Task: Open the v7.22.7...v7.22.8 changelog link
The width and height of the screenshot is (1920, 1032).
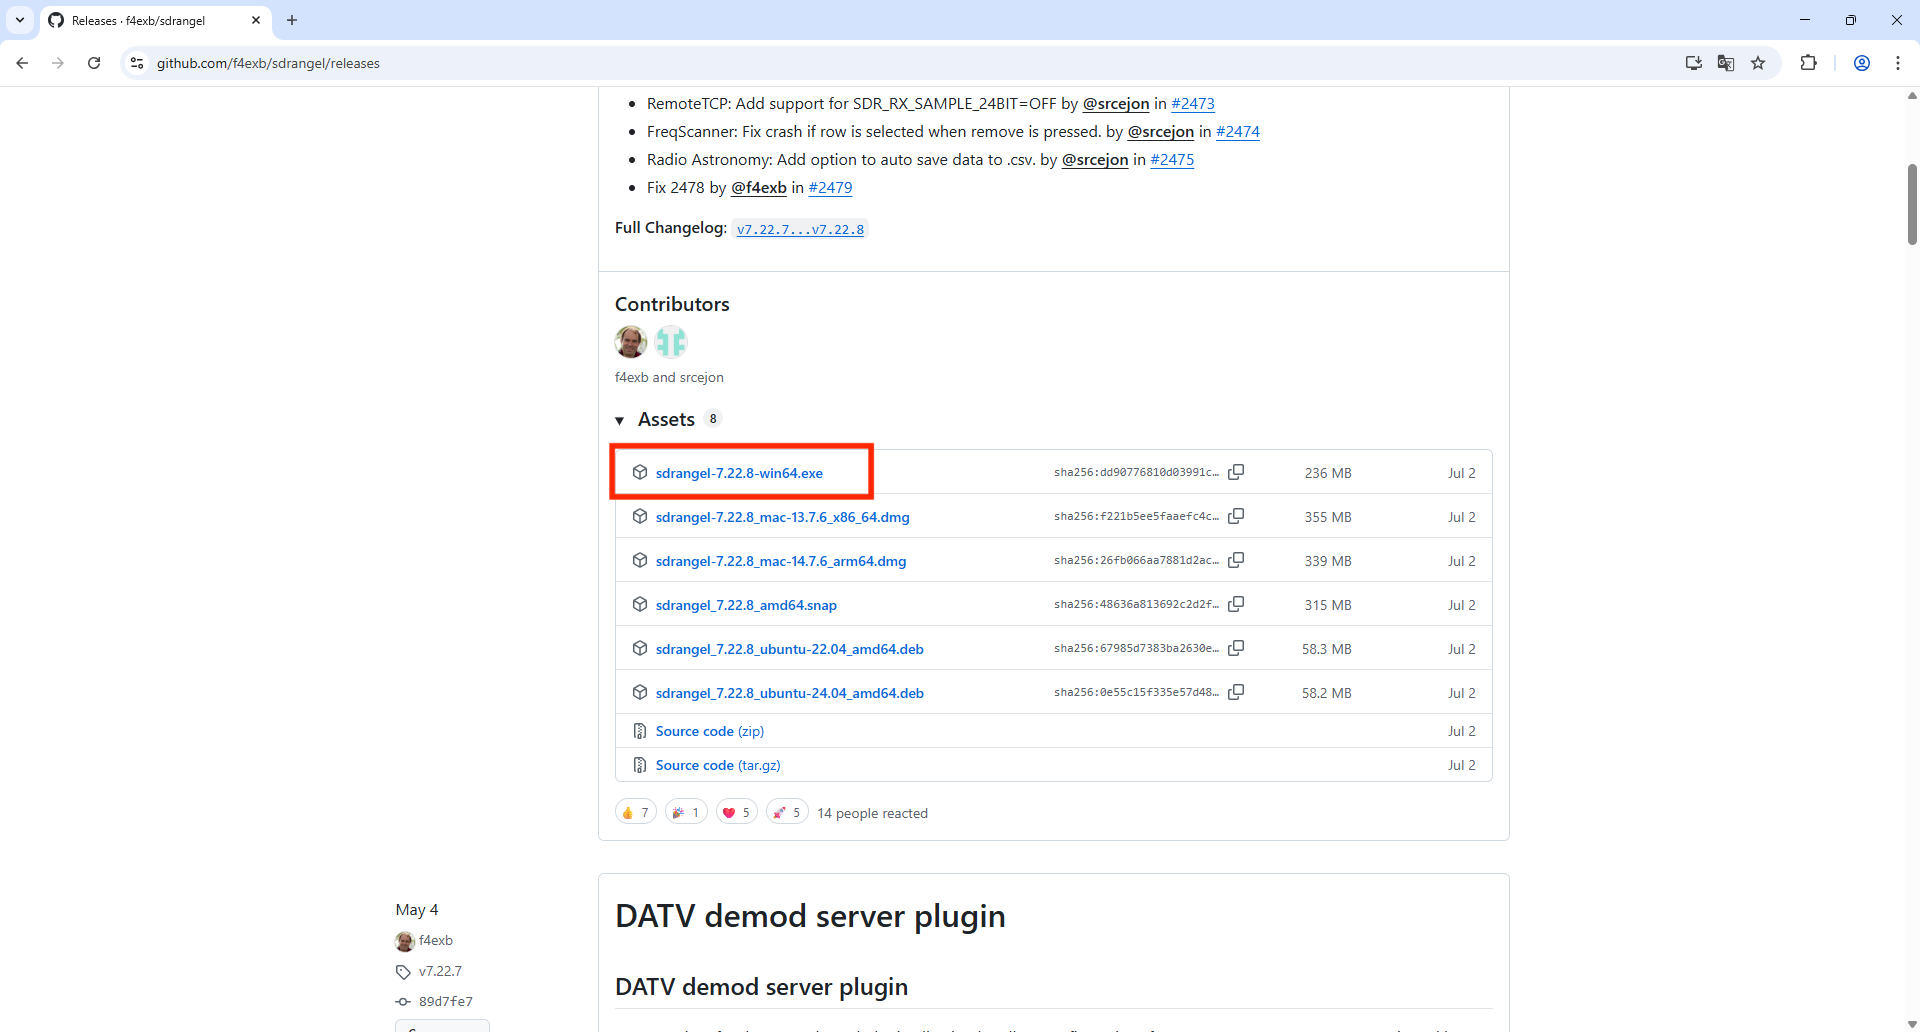Action: (x=800, y=229)
